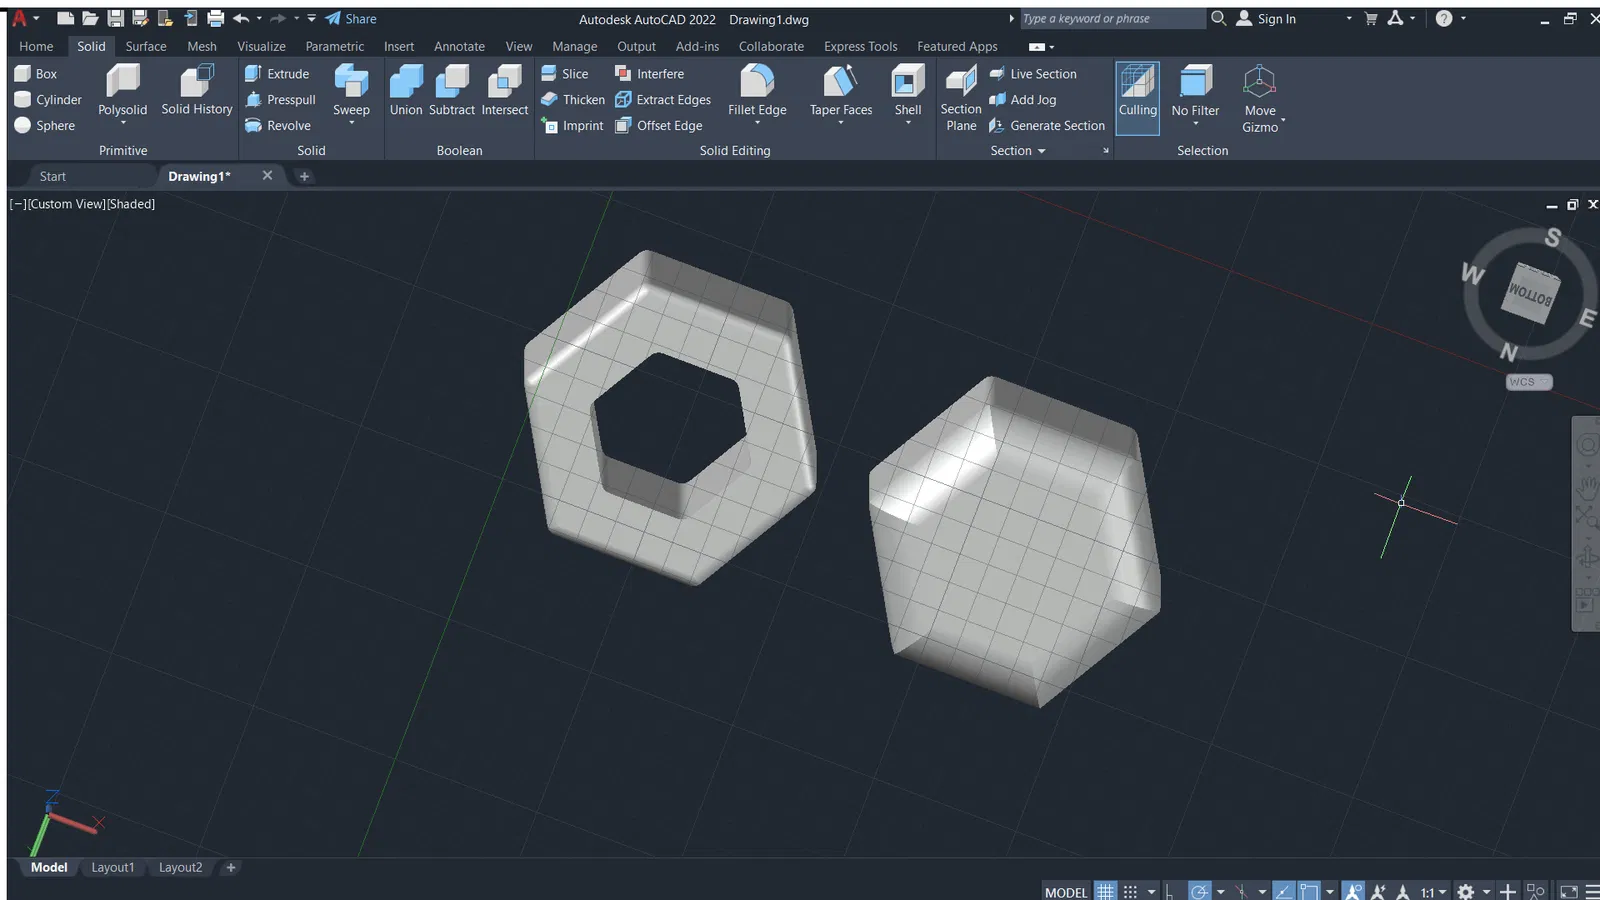Image resolution: width=1600 pixels, height=900 pixels.
Task: Expand the Fillet Edge dropdown arrow
Action: point(757,123)
